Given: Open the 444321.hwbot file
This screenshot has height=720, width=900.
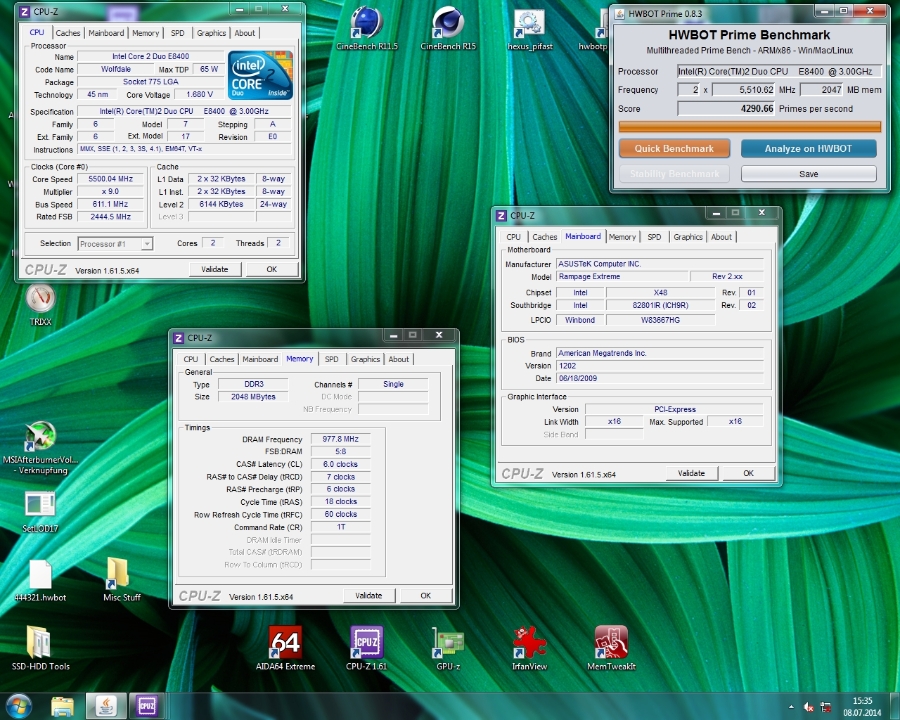Looking at the screenshot, I should 40,580.
